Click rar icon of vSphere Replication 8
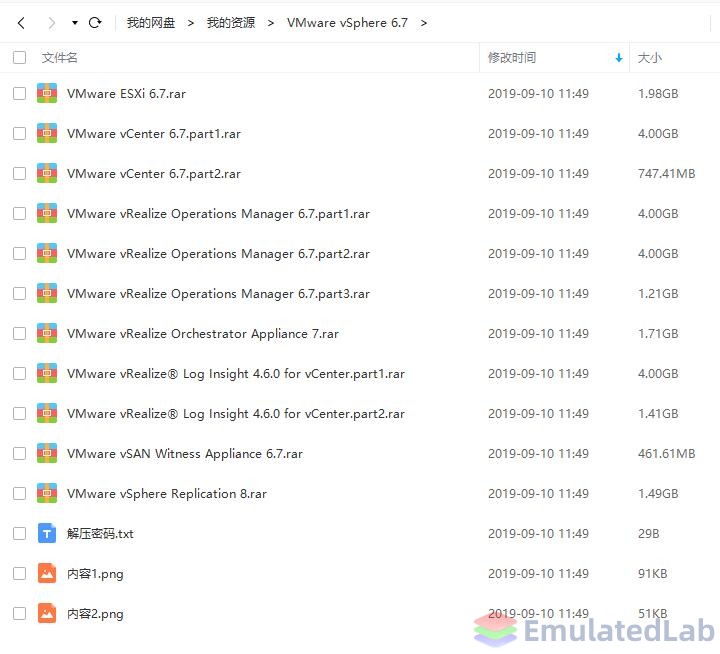Image resolution: width=720 pixels, height=654 pixels. (x=47, y=493)
